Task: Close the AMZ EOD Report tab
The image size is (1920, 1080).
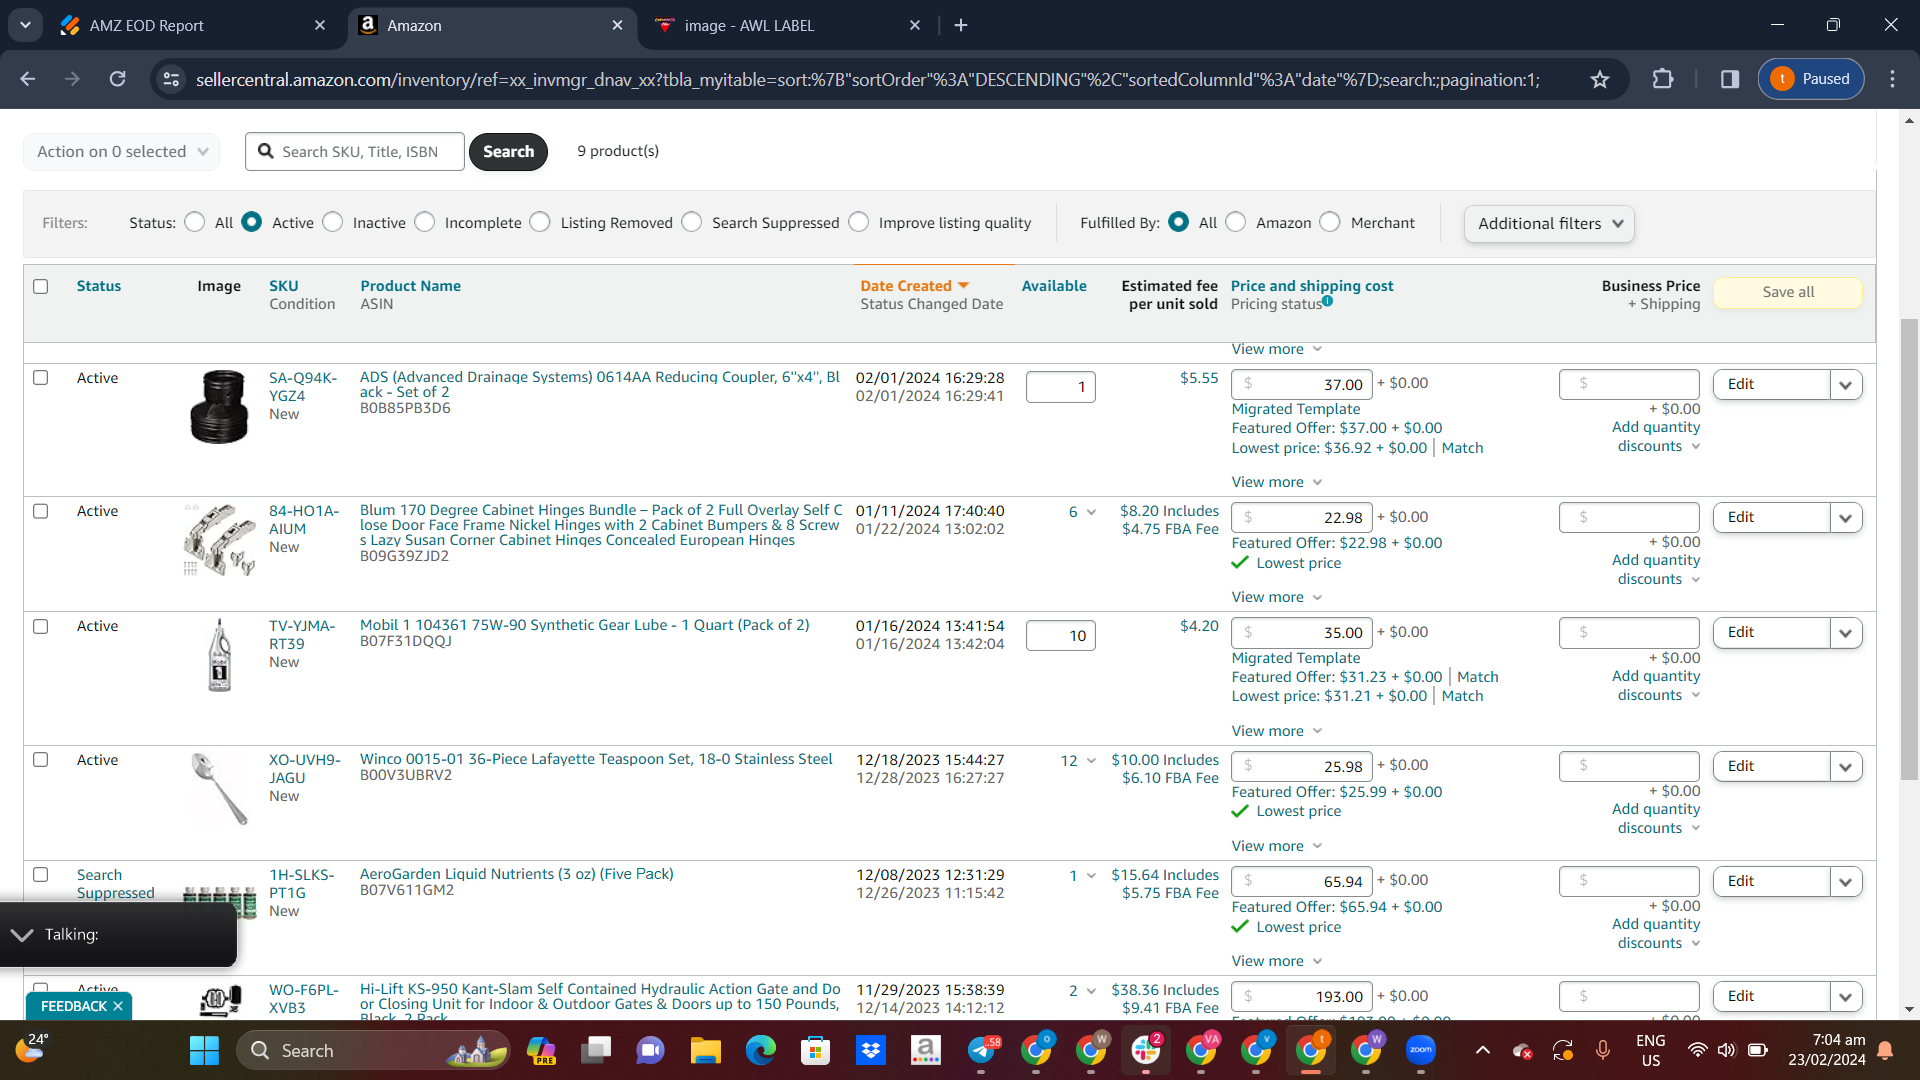Action: point(320,25)
